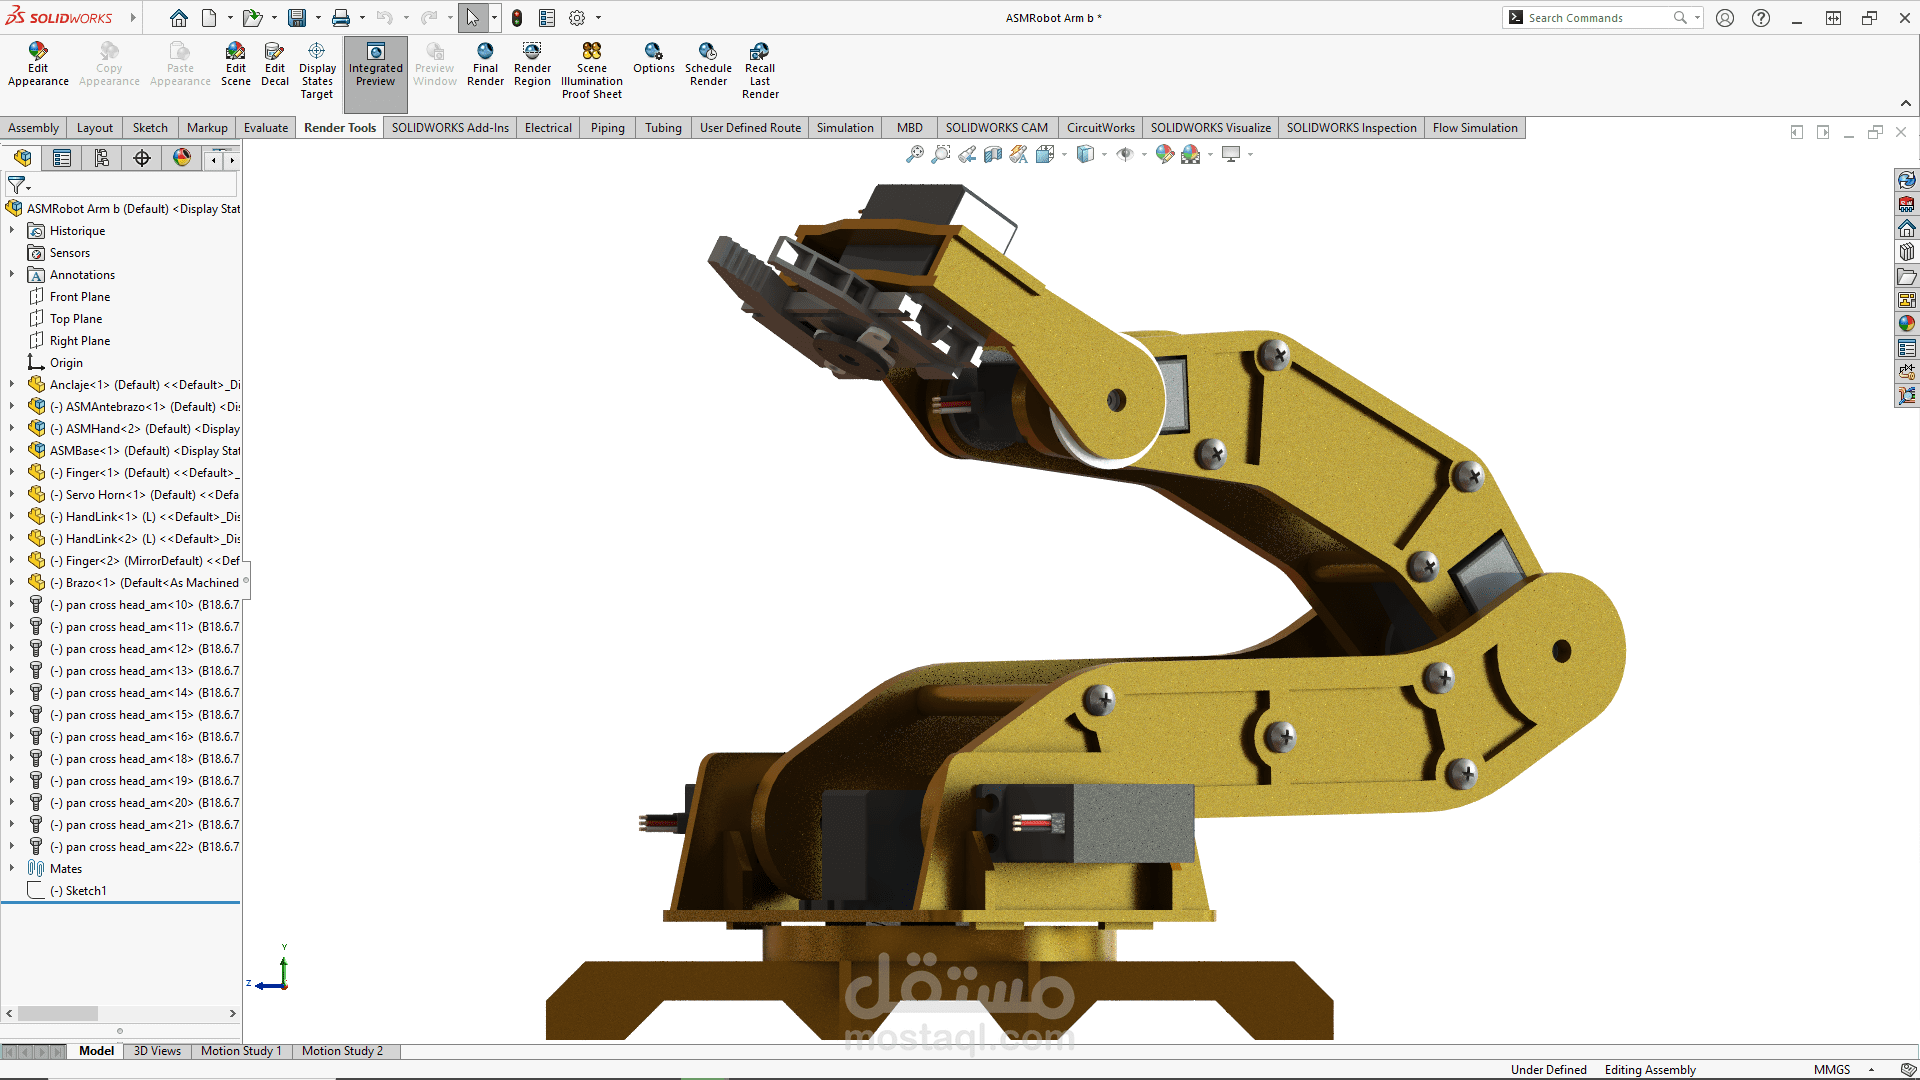
Task: Expand the Historique tree item
Action: point(12,230)
